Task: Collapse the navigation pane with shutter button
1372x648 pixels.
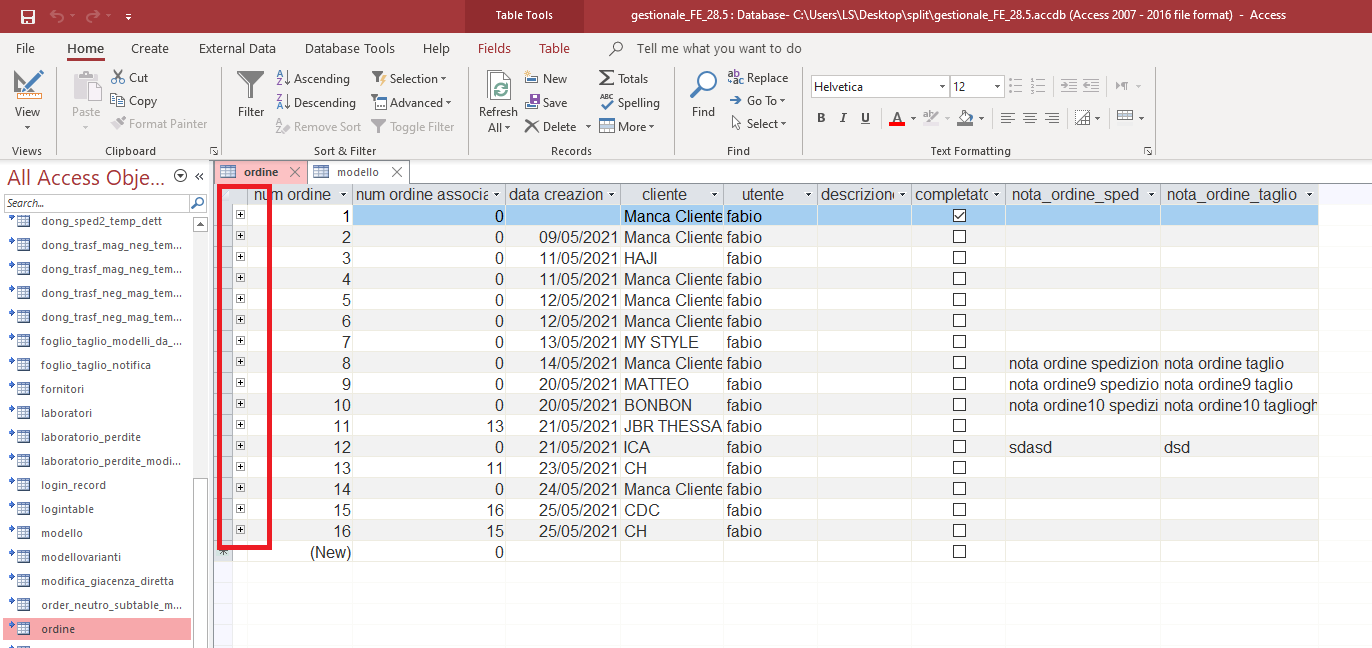Action: [x=199, y=176]
